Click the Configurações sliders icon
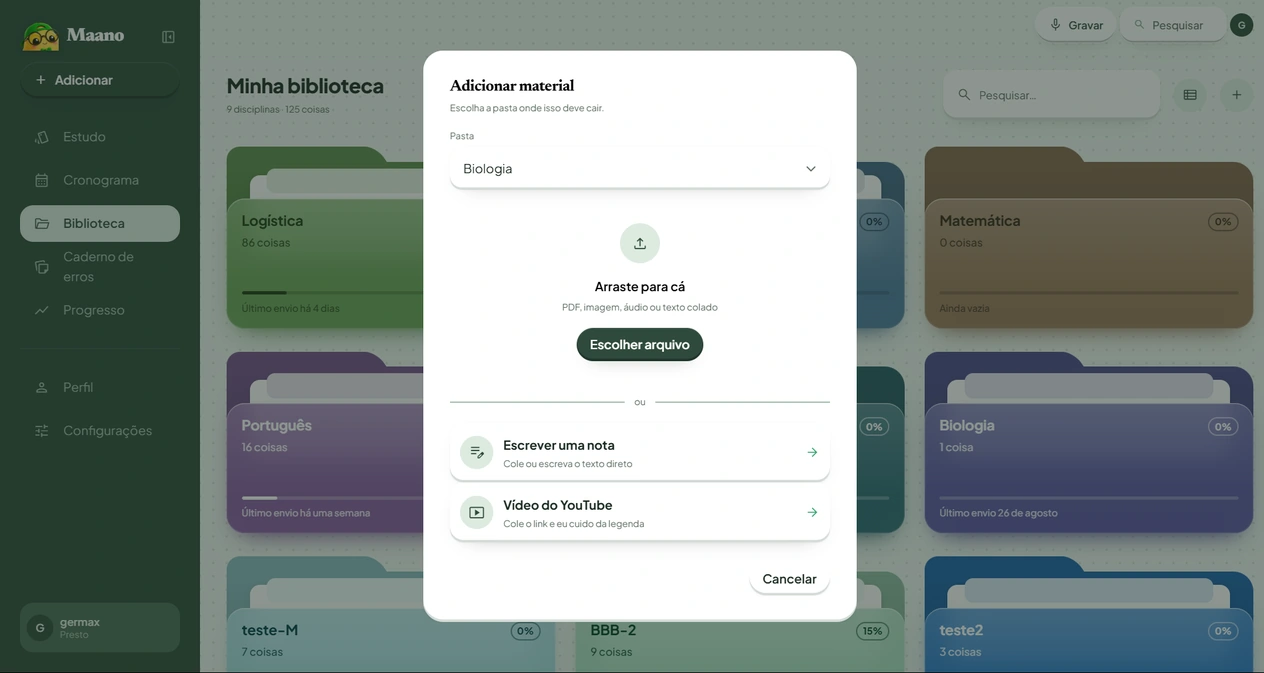Screen dimensions: 1264x673 coord(42,431)
